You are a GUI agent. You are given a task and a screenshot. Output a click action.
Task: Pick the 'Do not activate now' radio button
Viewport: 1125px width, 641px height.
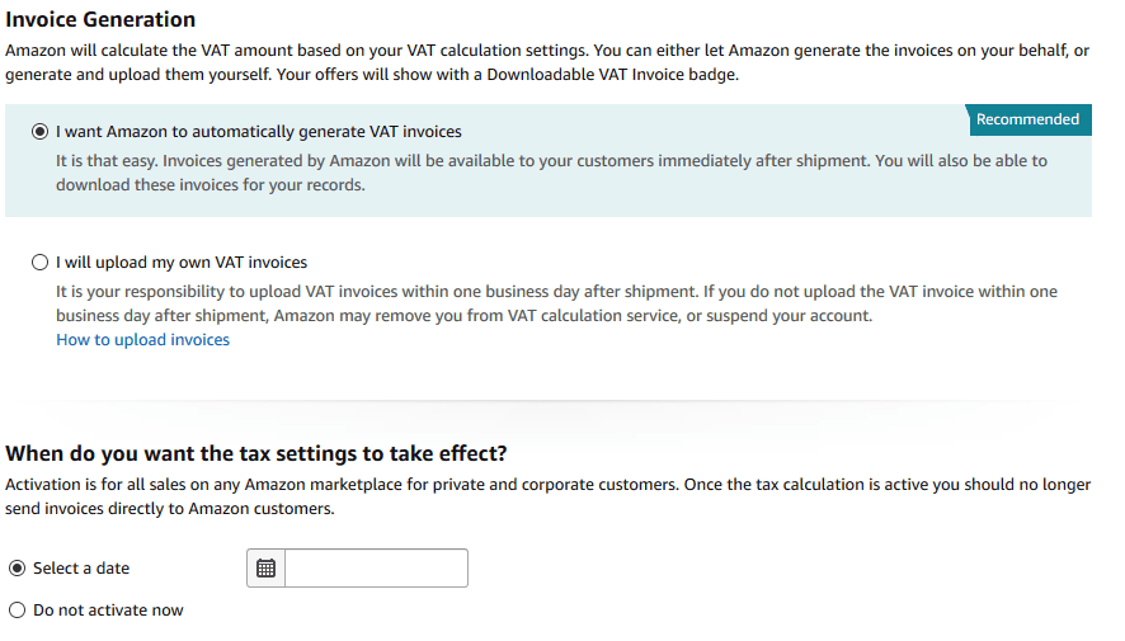click(x=17, y=610)
